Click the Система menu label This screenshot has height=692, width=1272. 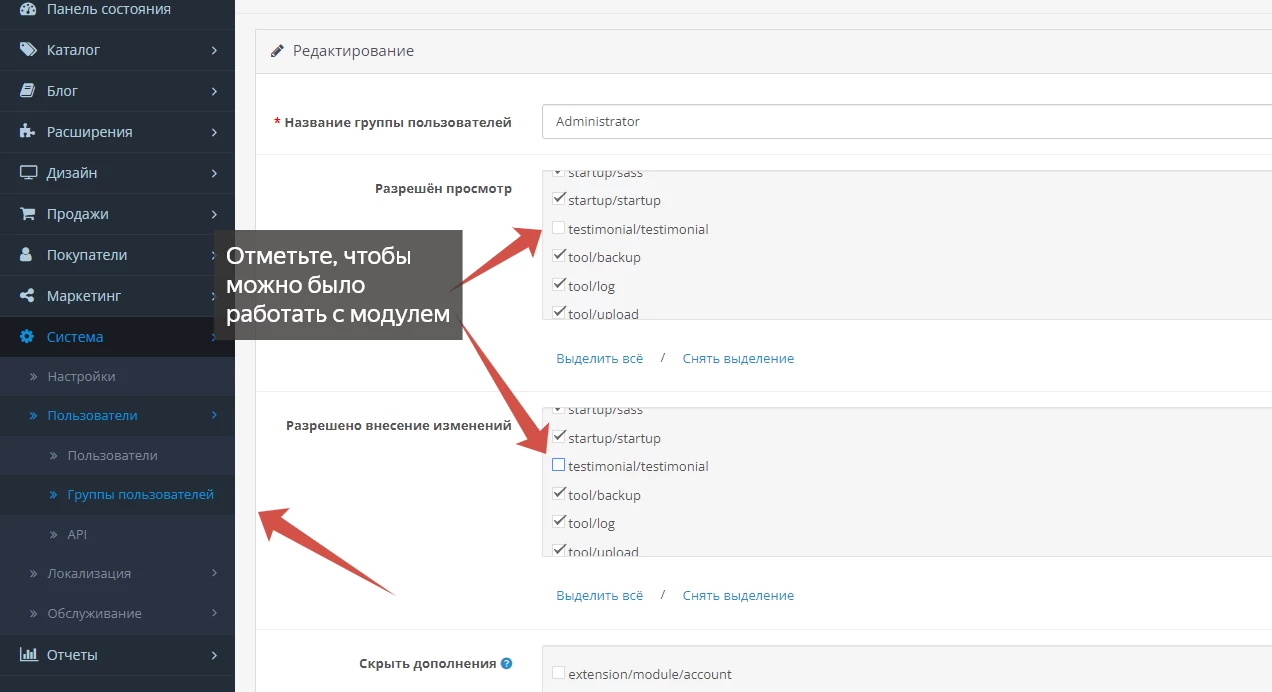point(75,337)
